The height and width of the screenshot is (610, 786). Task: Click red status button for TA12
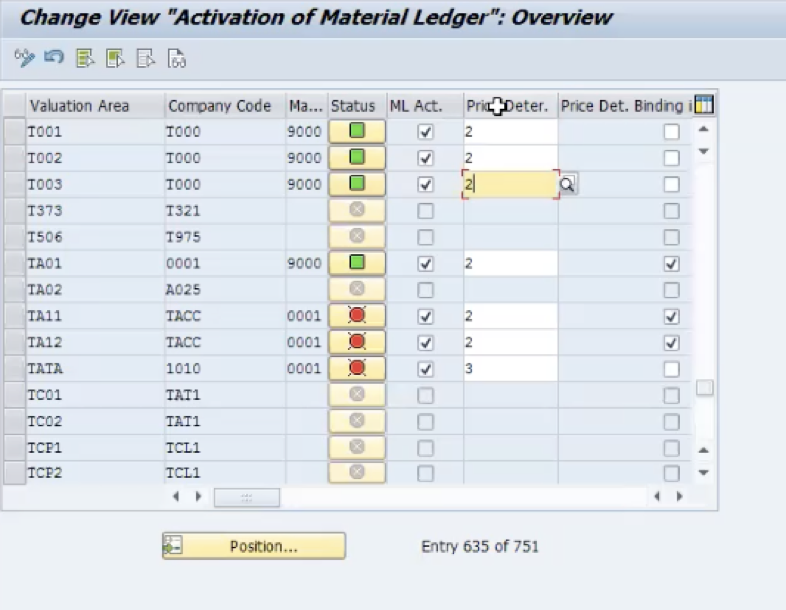click(357, 342)
